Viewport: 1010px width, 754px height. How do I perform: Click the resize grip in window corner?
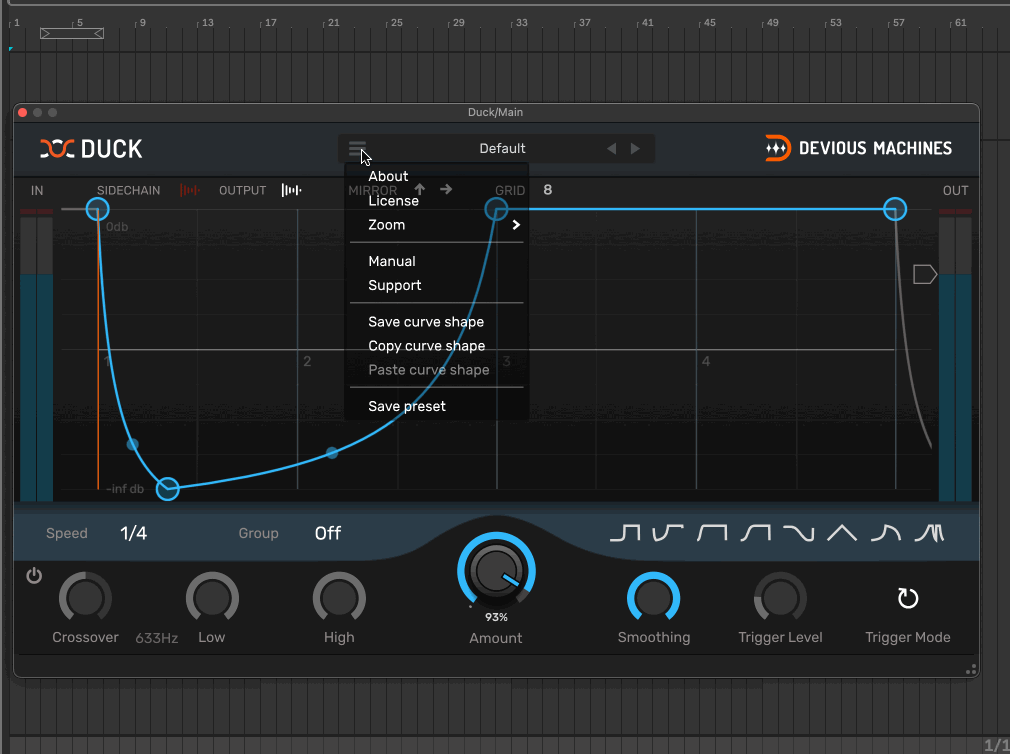pyautogui.click(x=971, y=670)
